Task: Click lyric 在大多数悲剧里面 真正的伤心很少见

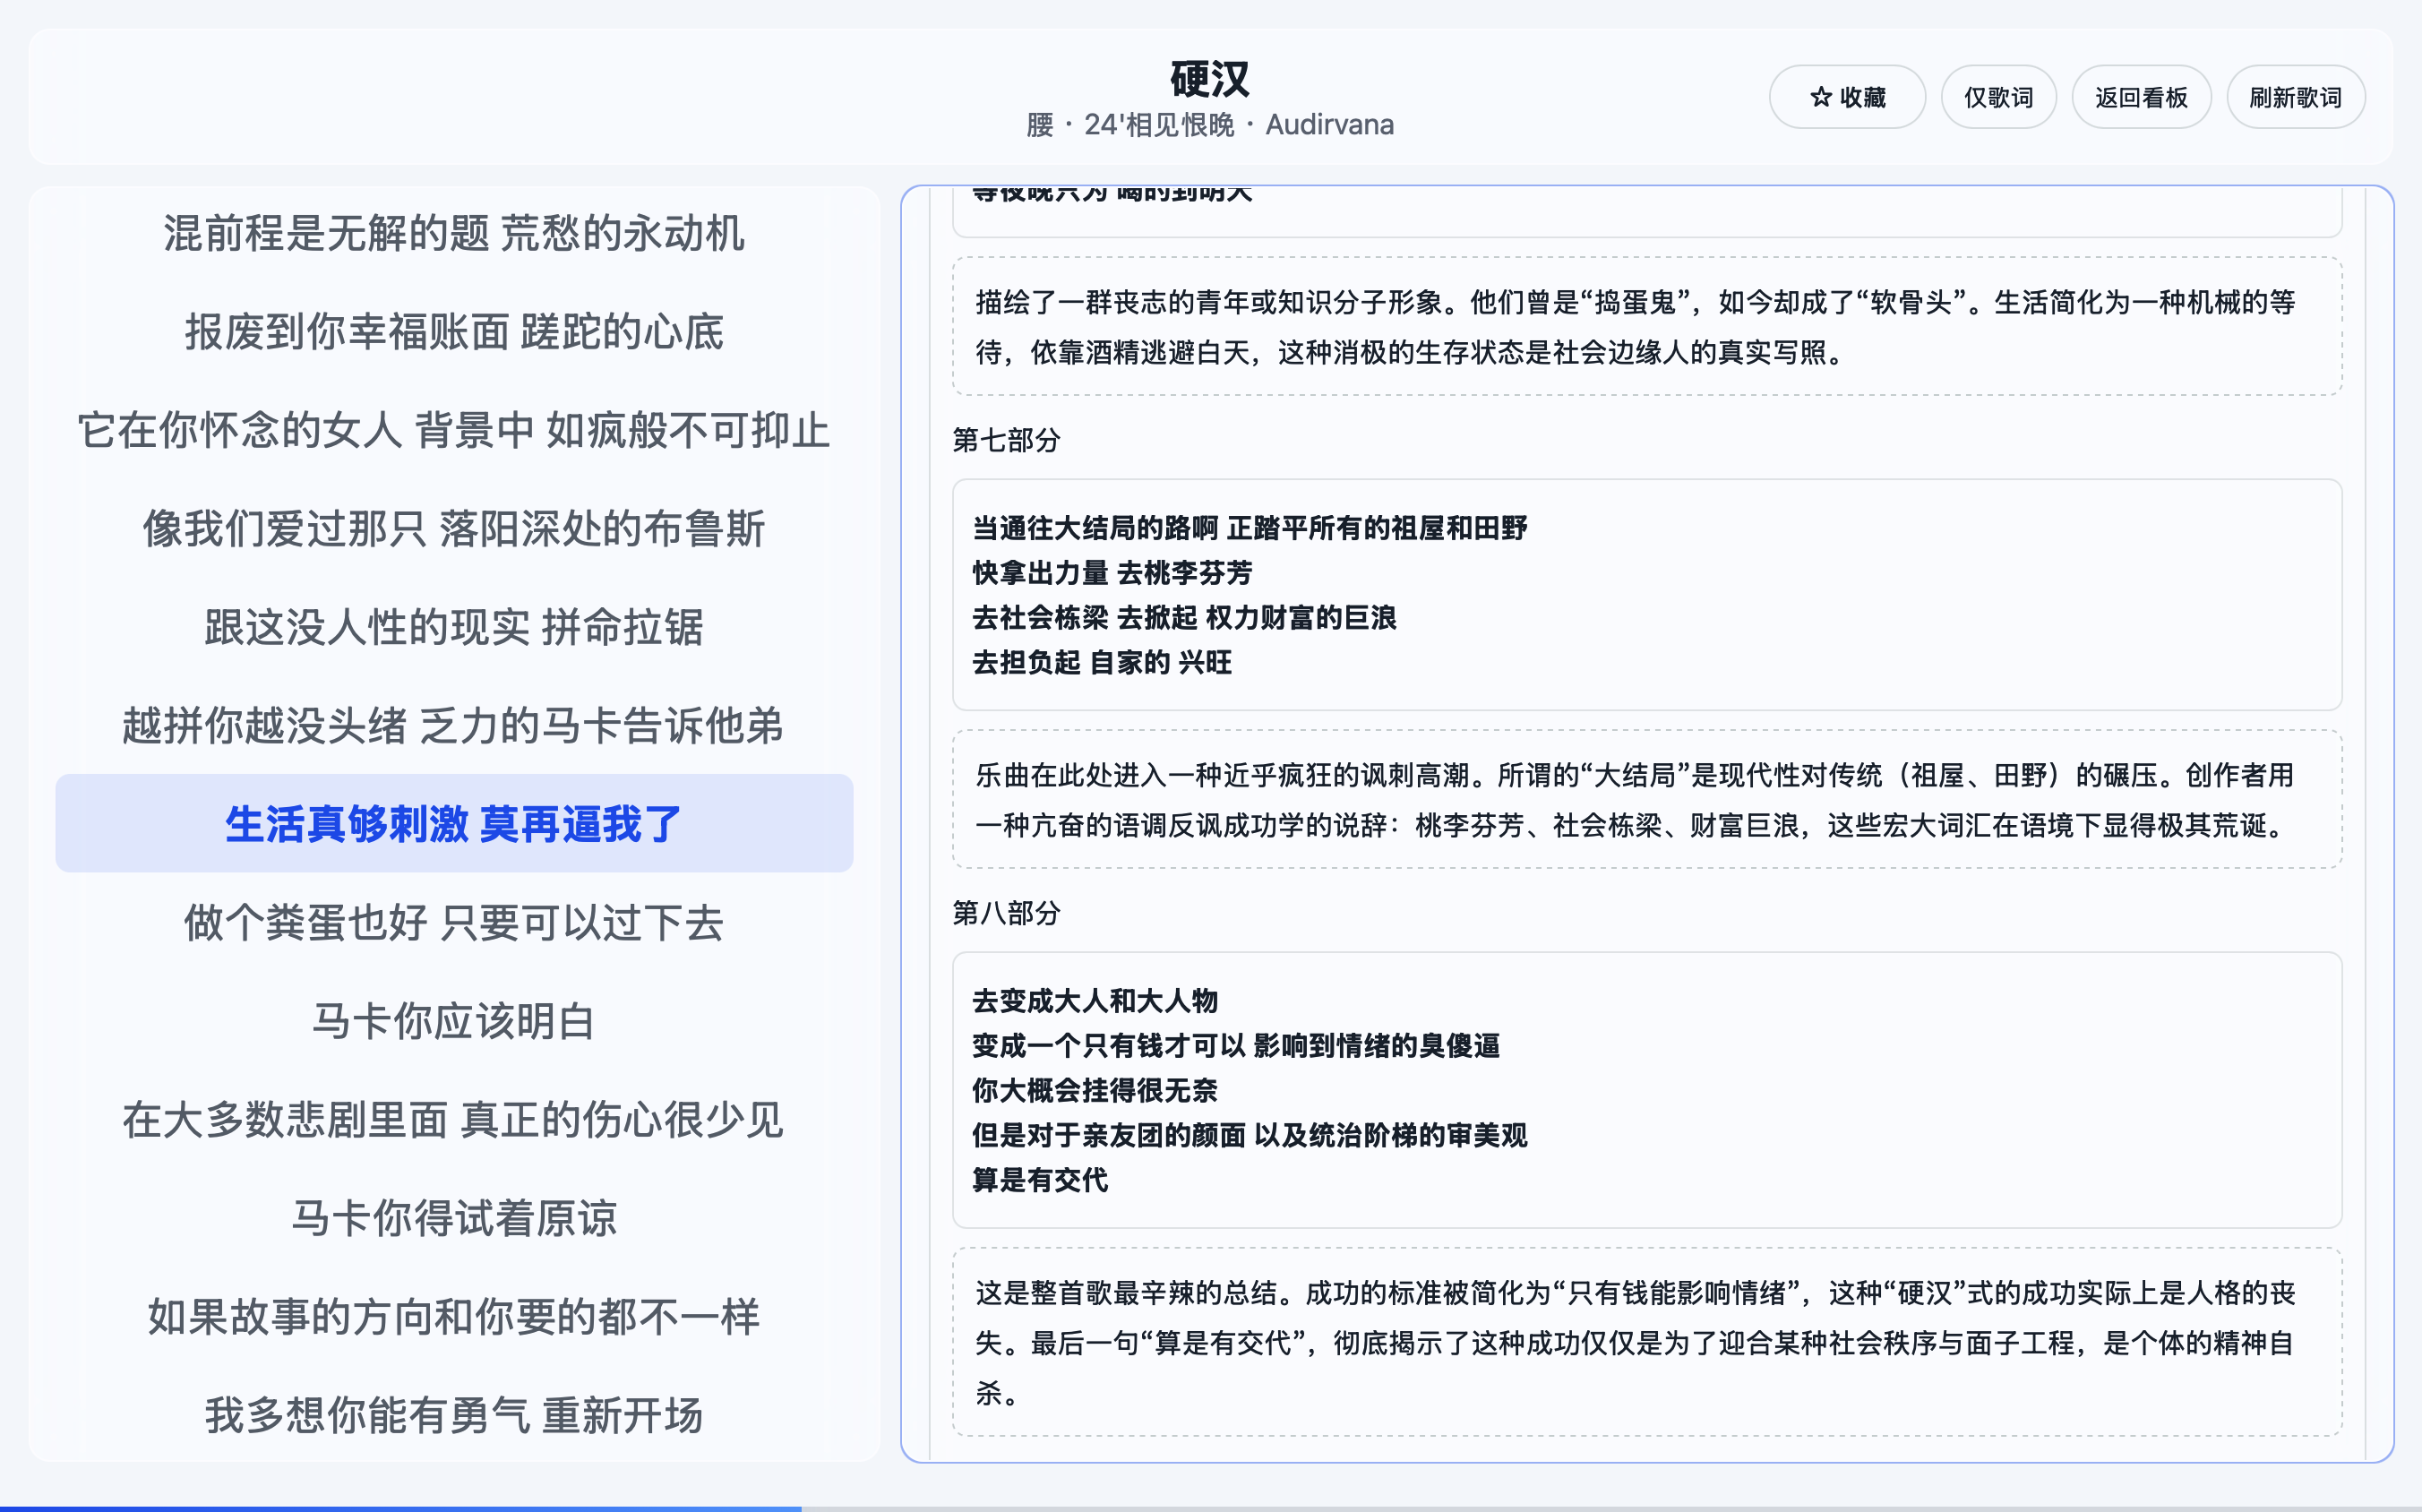Action: point(454,1119)
